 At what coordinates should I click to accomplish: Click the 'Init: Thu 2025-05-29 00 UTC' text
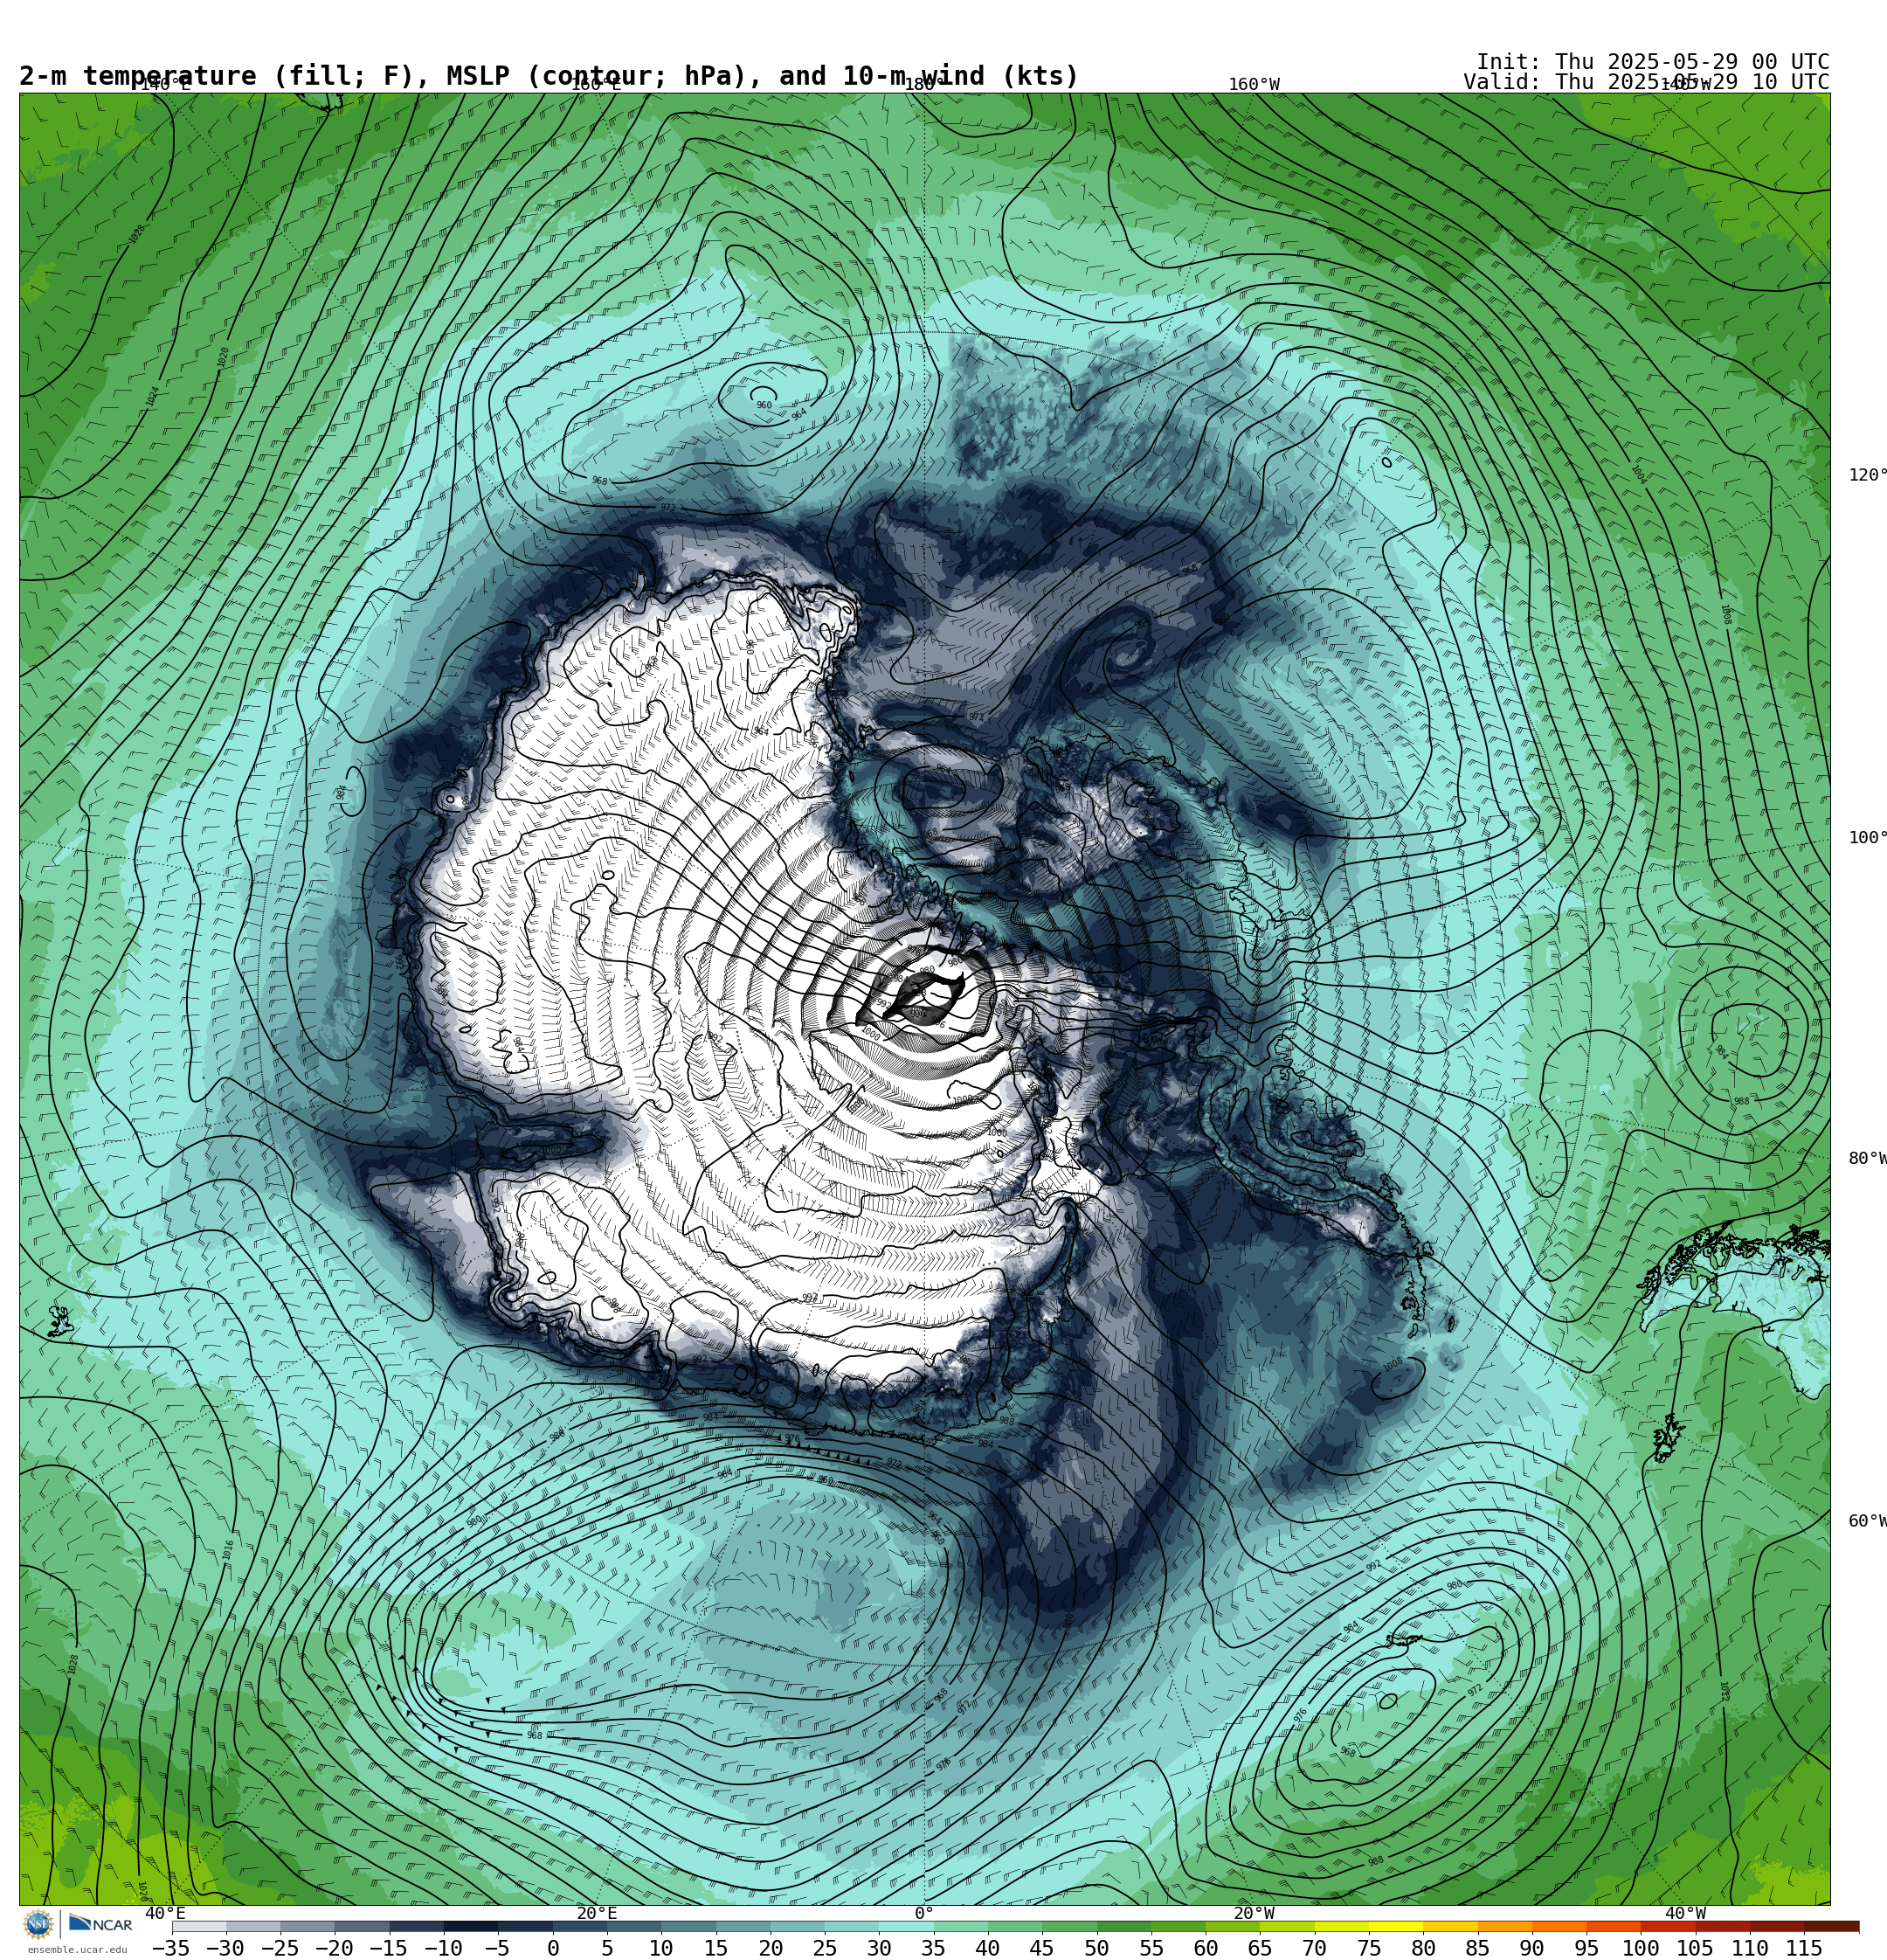pyautogui.click(x=1652, y=62)
